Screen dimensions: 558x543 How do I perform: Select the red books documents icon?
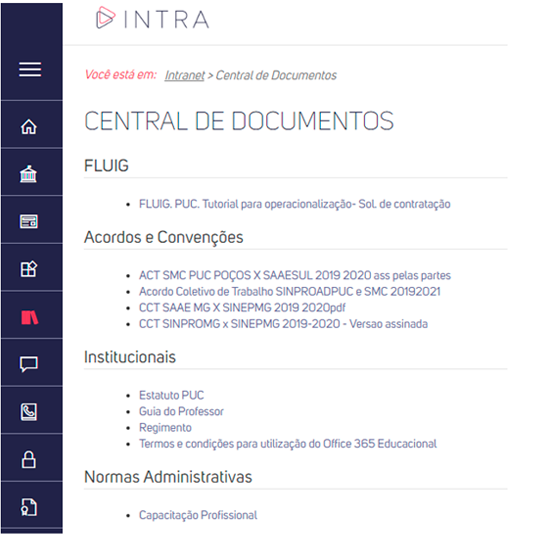[x=30, y=317]
